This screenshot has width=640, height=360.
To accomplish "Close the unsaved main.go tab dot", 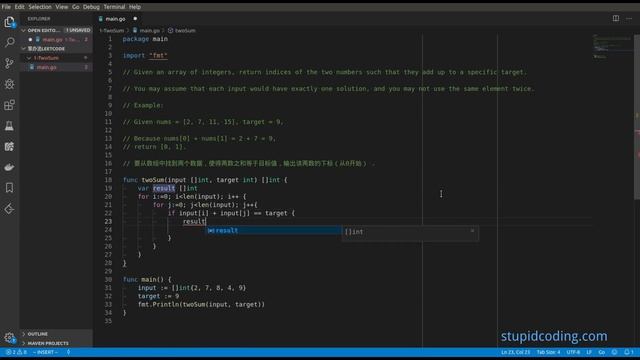I will [135, 18].
